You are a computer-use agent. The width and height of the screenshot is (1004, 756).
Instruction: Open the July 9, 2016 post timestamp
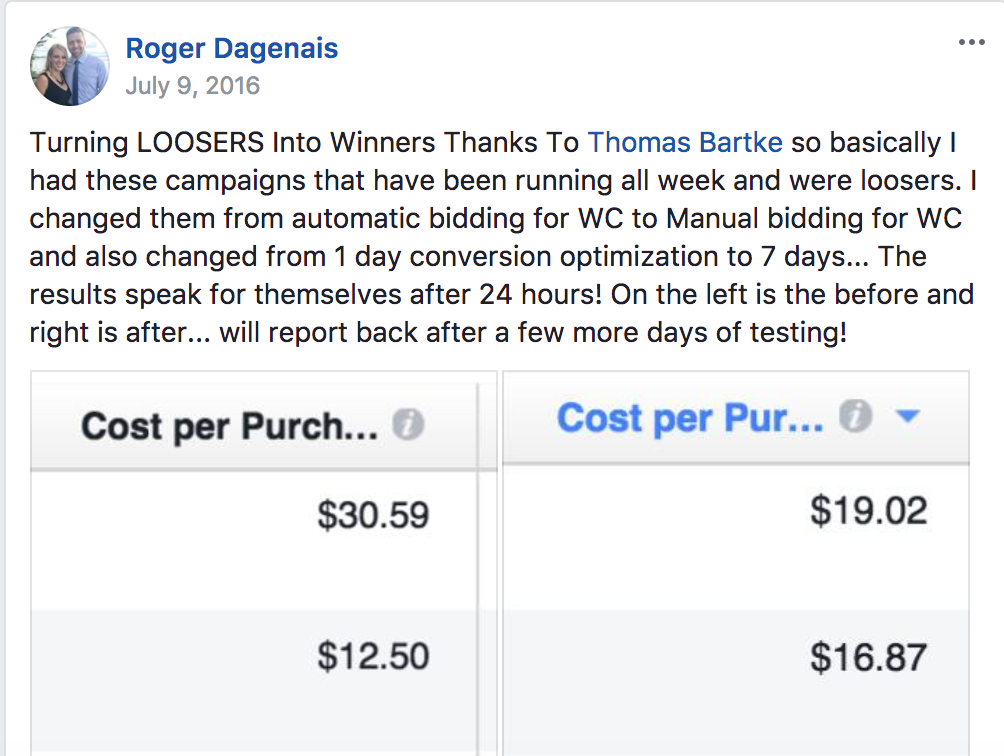(x=193, y=86)
